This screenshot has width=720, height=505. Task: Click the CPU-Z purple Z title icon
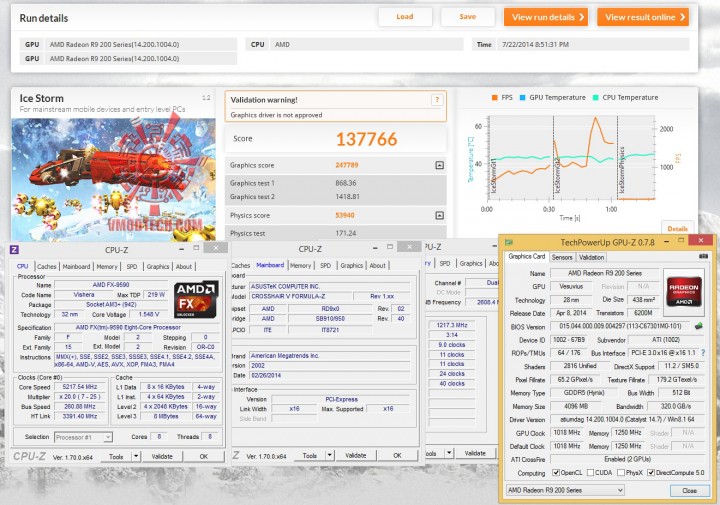(x=14, y=249)
